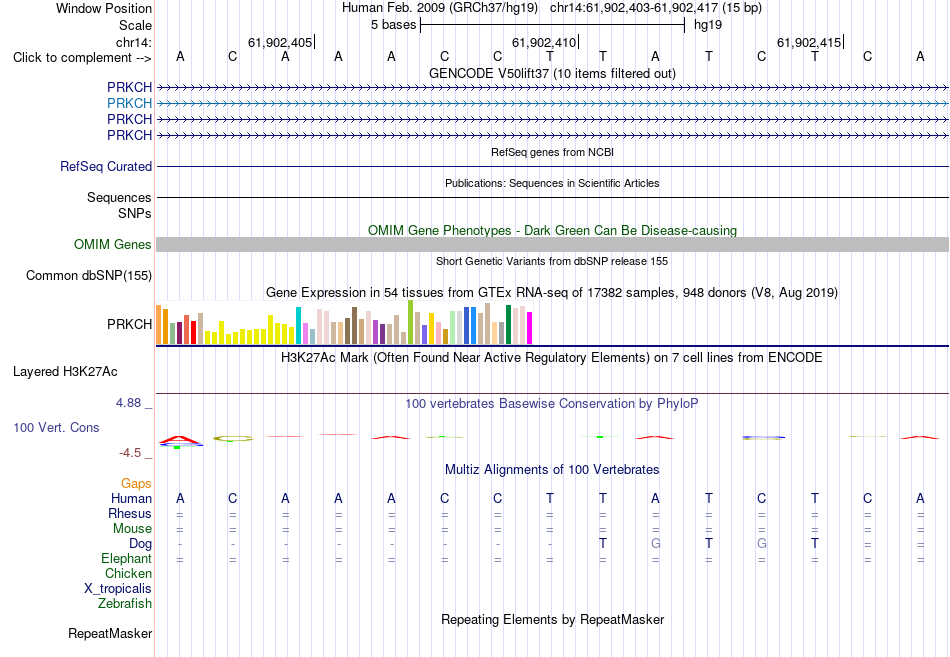Select the Rhesus alignment row label
The height and width of the screenshot is (657, 950).
pyautogui.click(x=130, y=513)
